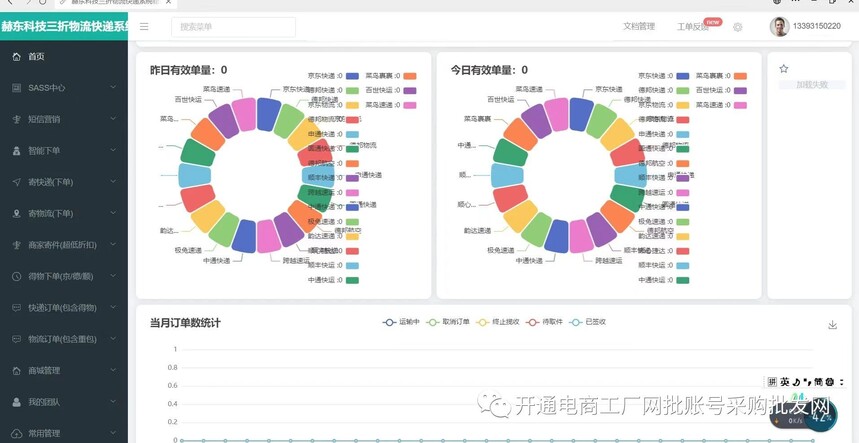Download the 当月订单数统计 chart image
Screen dimensions: 859x443
pos(832,325)
